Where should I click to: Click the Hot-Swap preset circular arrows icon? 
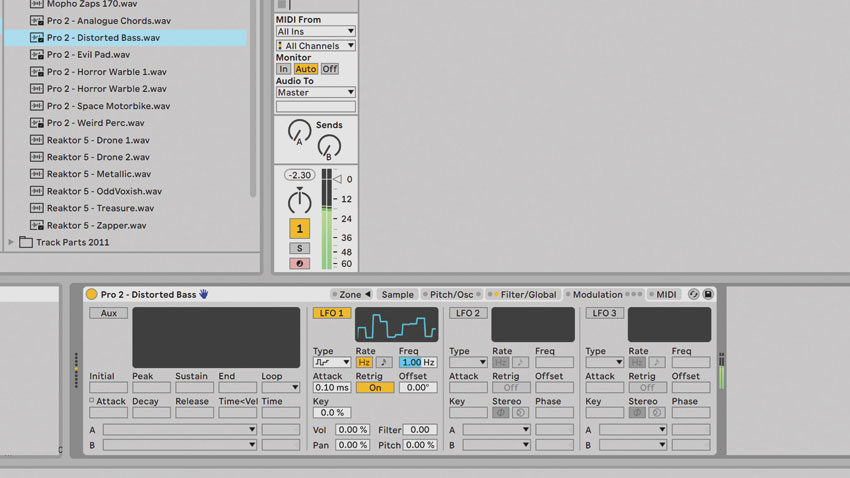pyautogui.click(x=693, y=294)
